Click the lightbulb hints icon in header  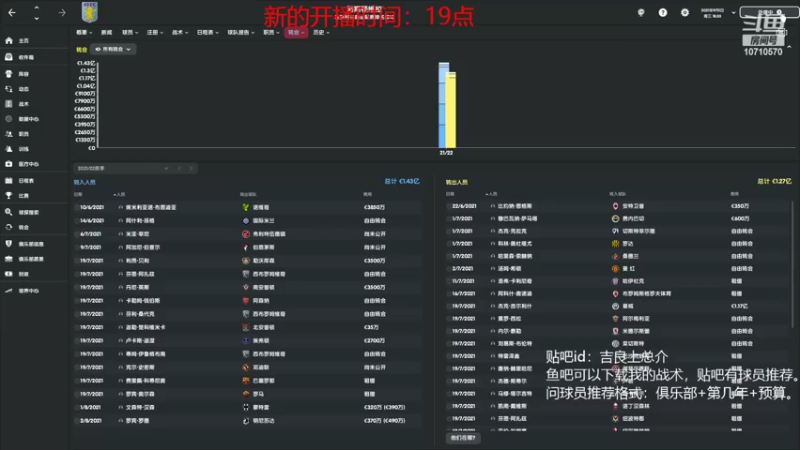point(641,12)
